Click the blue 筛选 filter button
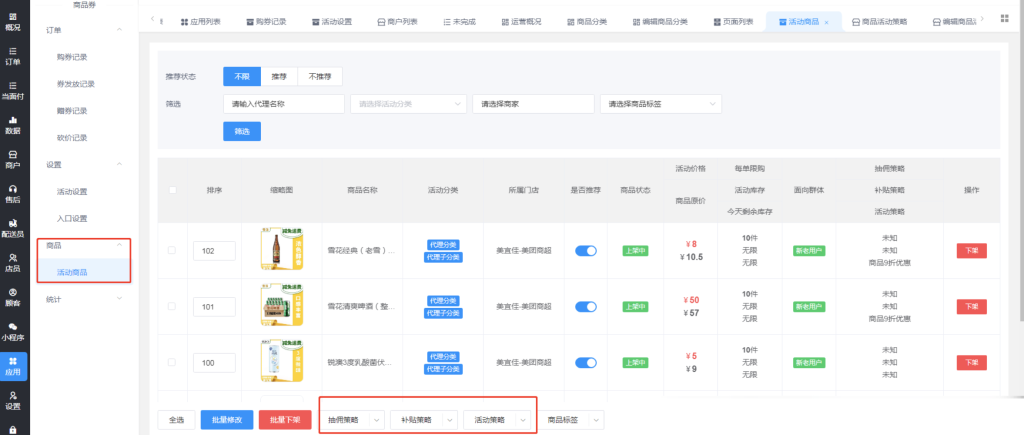The width and height of the screenshot is (1024, 435). (241, 131)
